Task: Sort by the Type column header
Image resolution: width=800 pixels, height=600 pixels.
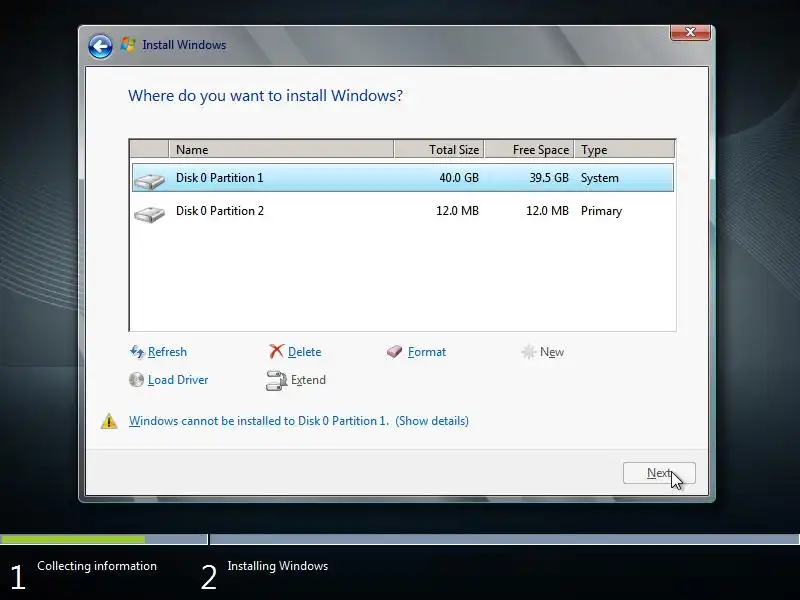Action: coord(624,149)
